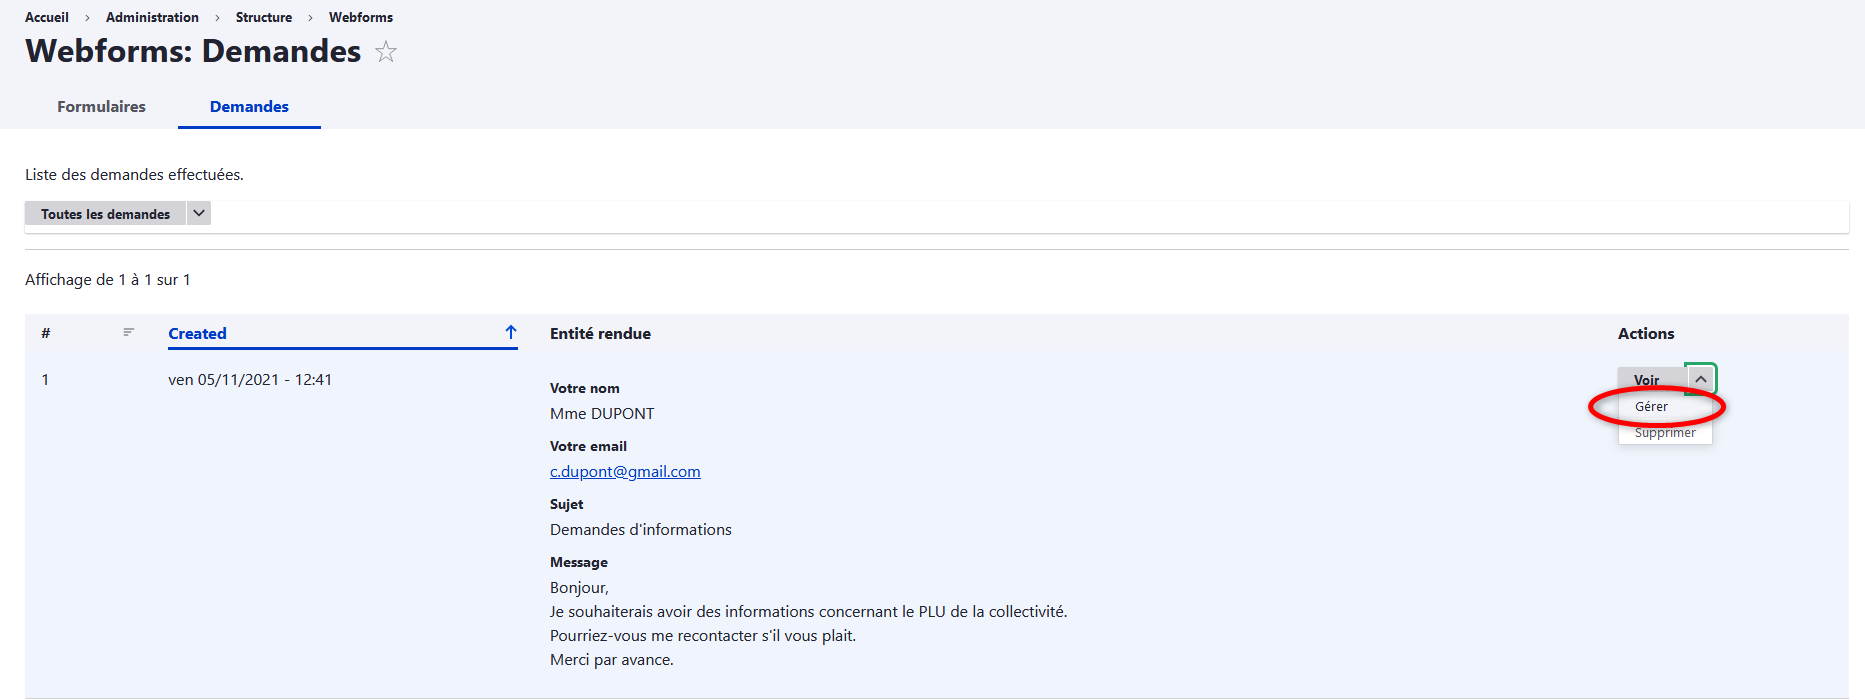Click the Mme DUPONT name text
This screenshot has height=700, width=1865.
click(x=602, y=414)
